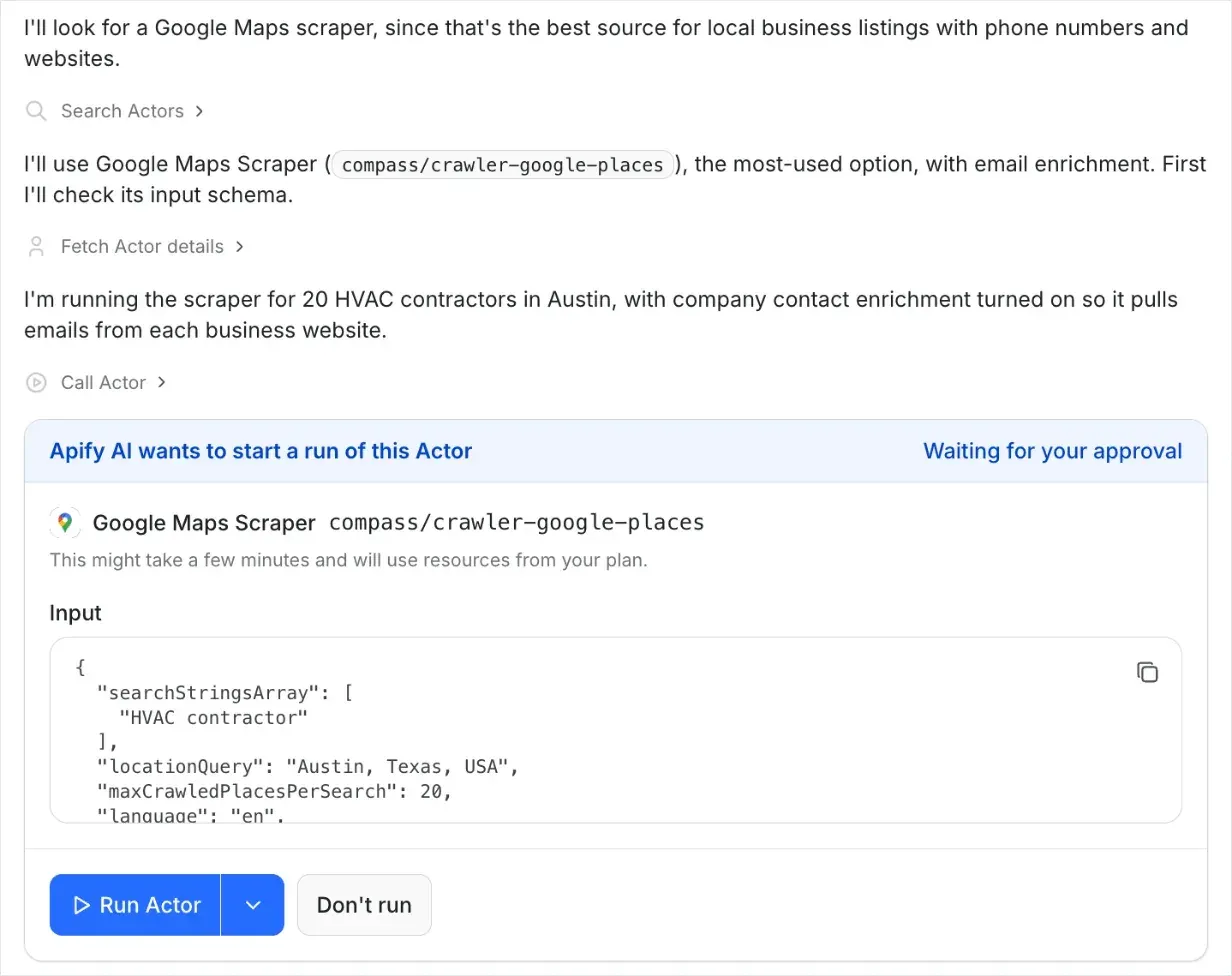Click the Search Actors magnifier icon
Viewport: 1232px width, 976px height.
(36, 111)
